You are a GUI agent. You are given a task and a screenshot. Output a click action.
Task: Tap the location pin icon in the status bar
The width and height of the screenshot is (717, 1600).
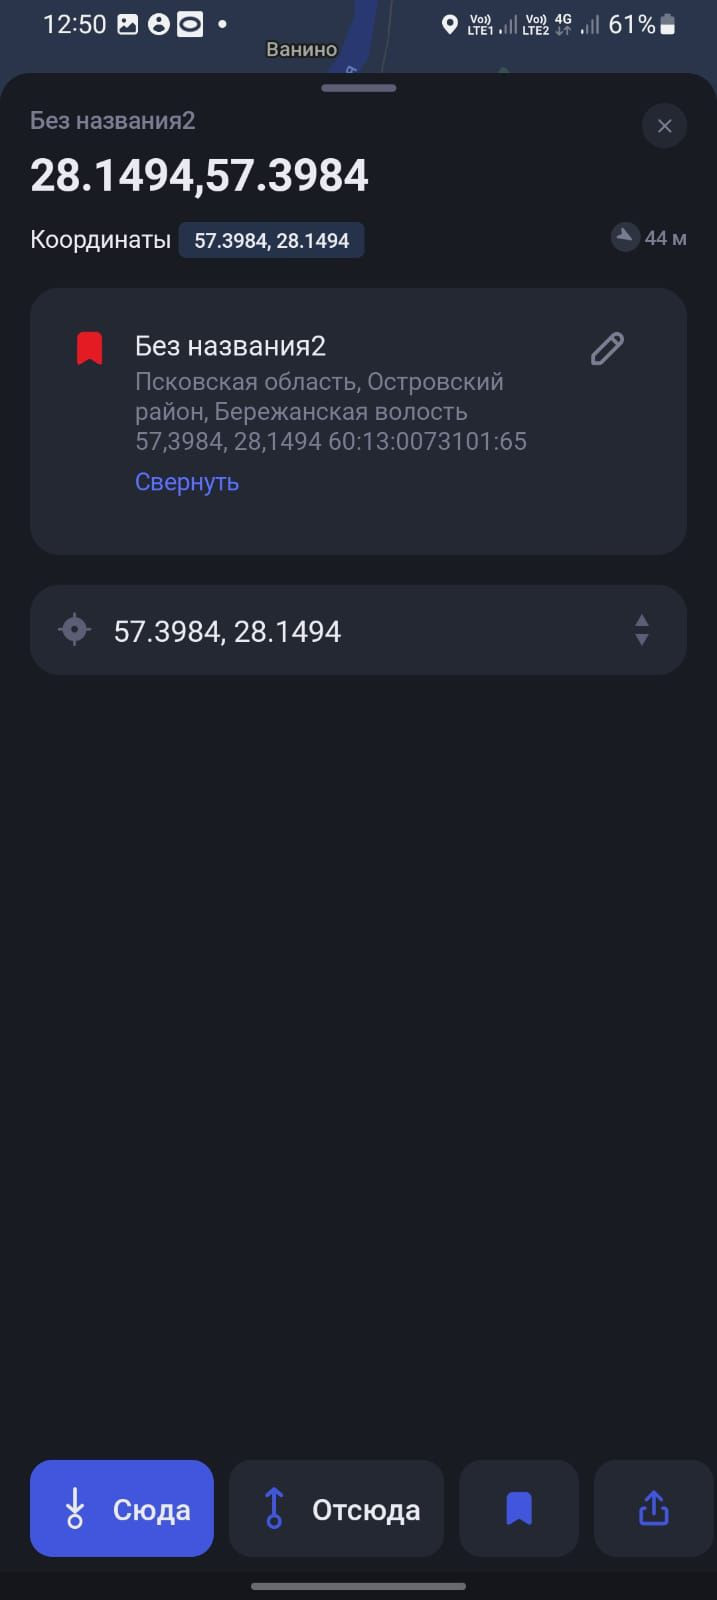450,25
